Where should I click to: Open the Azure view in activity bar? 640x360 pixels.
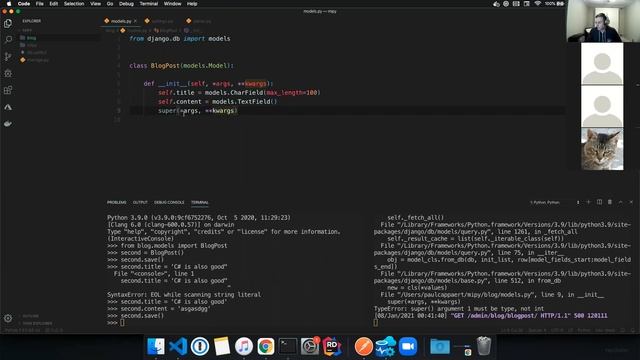pyautogui.click(x=8, y=107)
